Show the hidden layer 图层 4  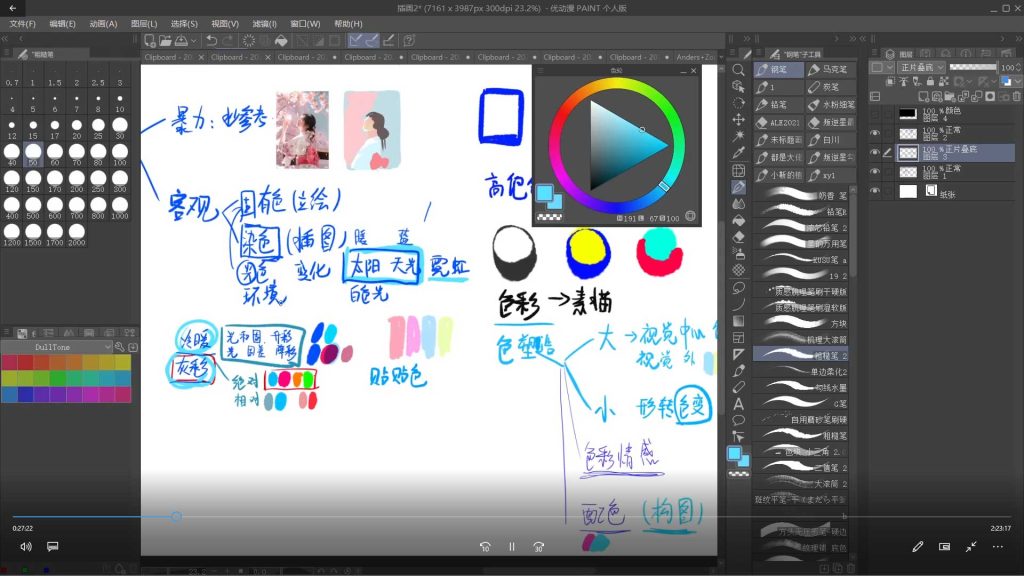[875, 114]
